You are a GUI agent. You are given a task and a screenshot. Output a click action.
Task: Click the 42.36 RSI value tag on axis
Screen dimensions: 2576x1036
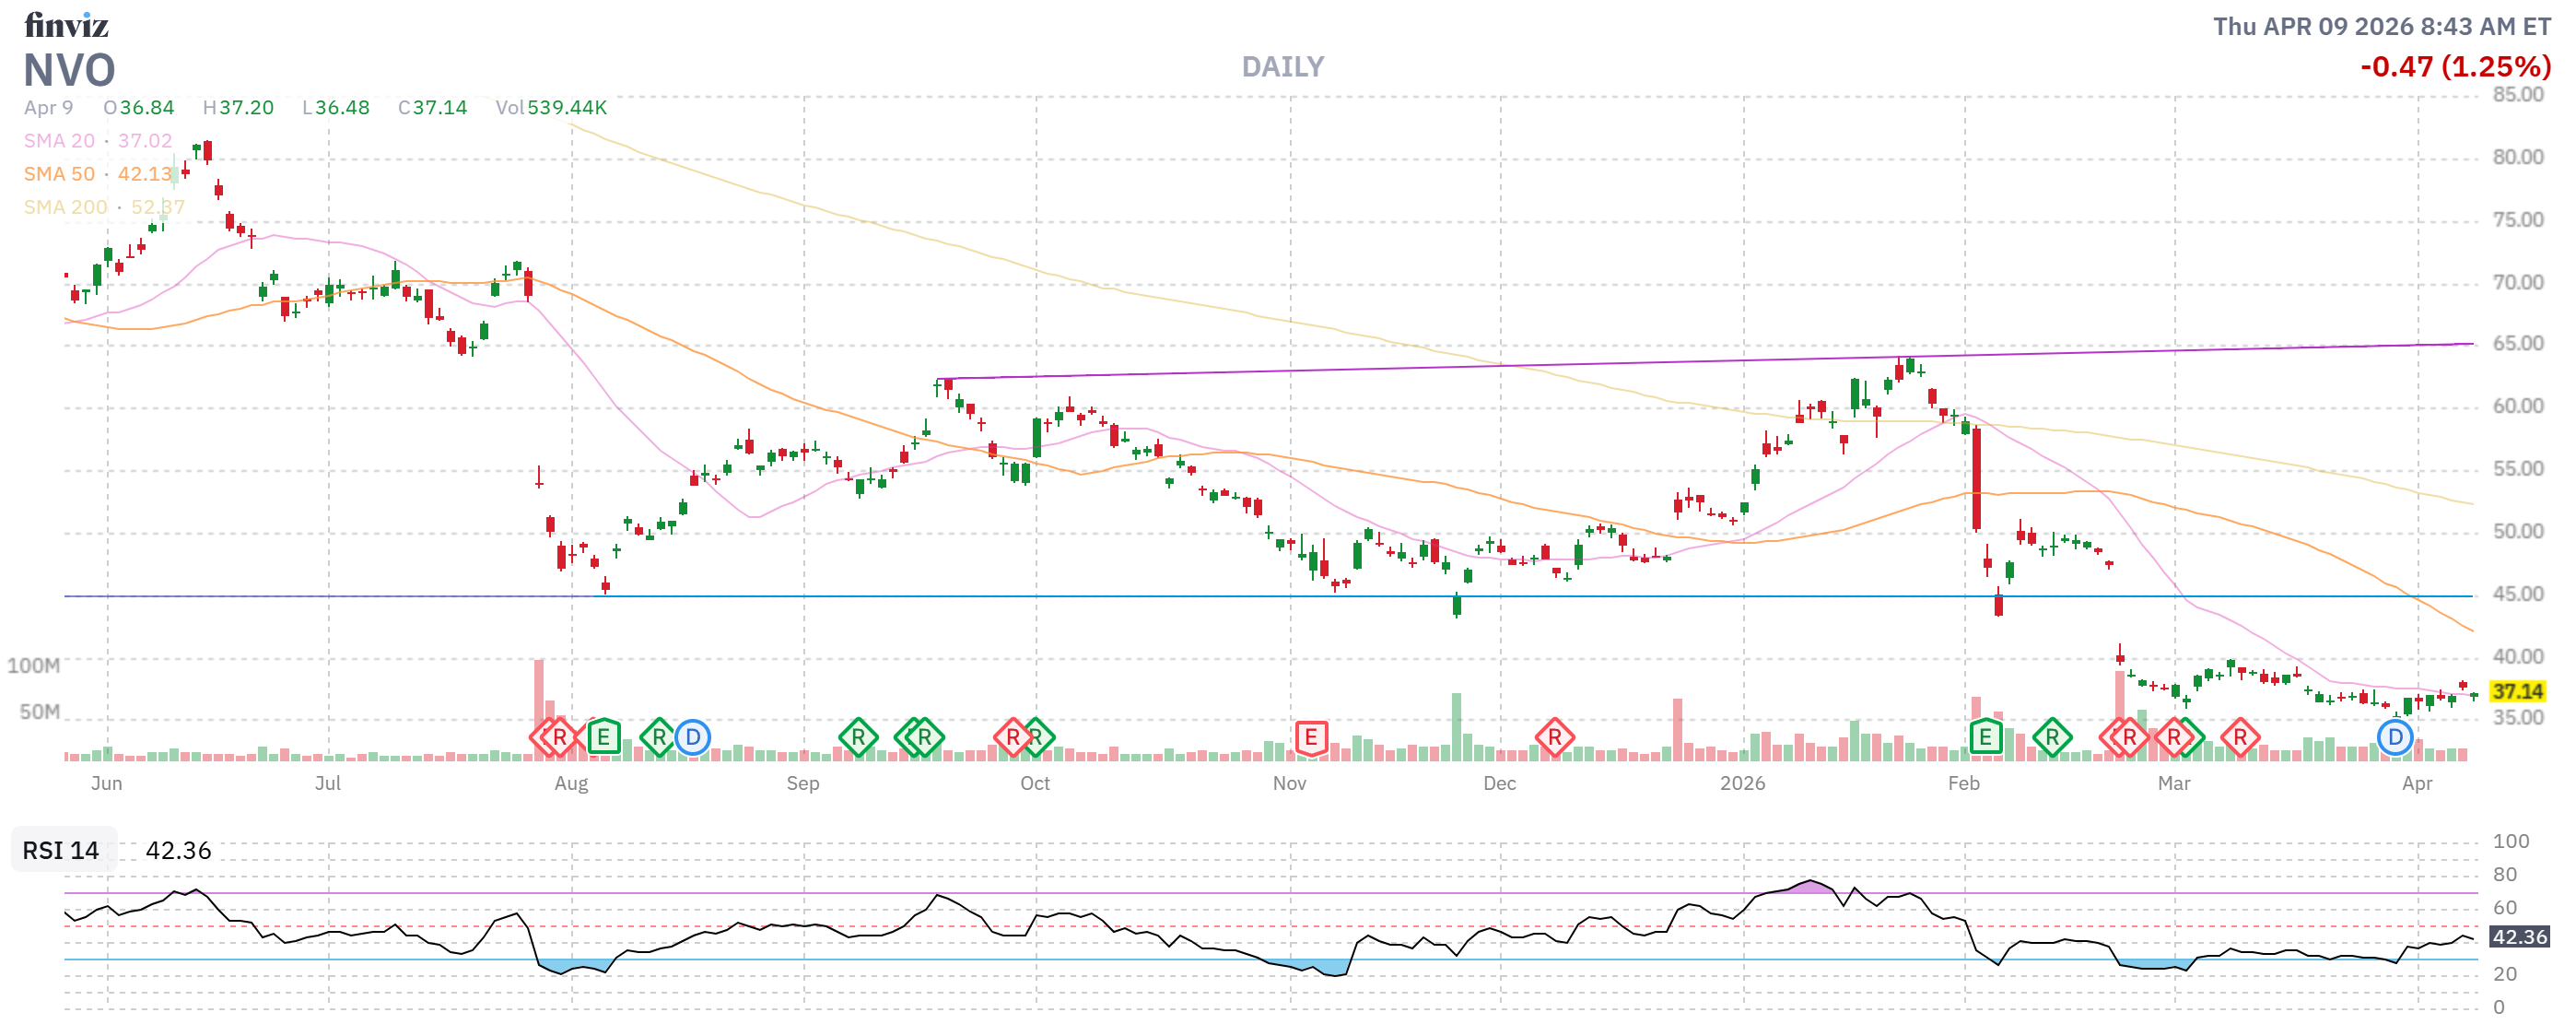[2518, 937]
